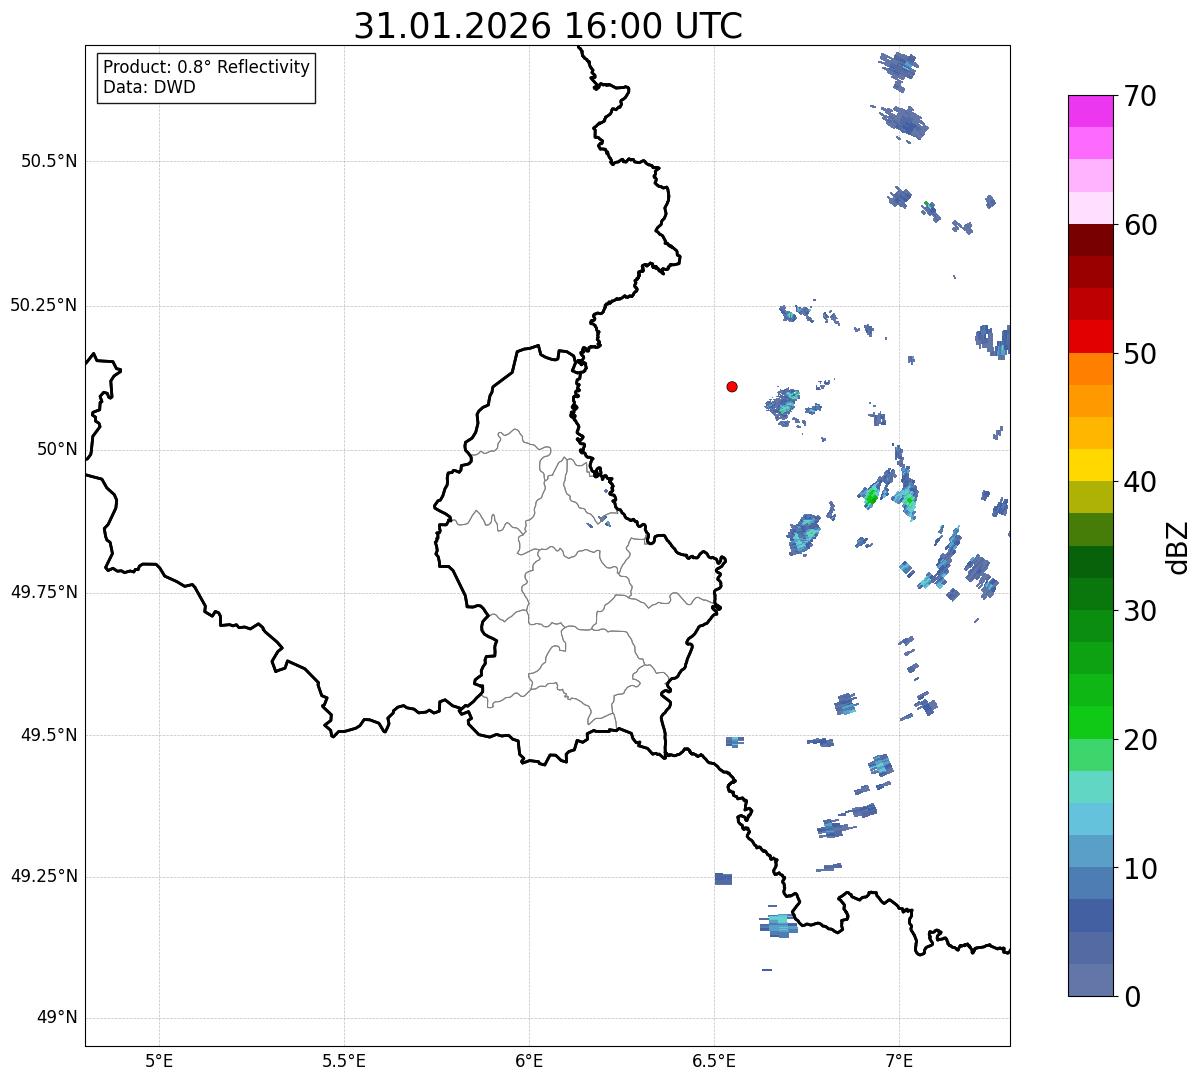This screenshot has height=1081, width=1202.
Task: Click the latitude label '50.25°N'
Action: [x=44, y=305]
